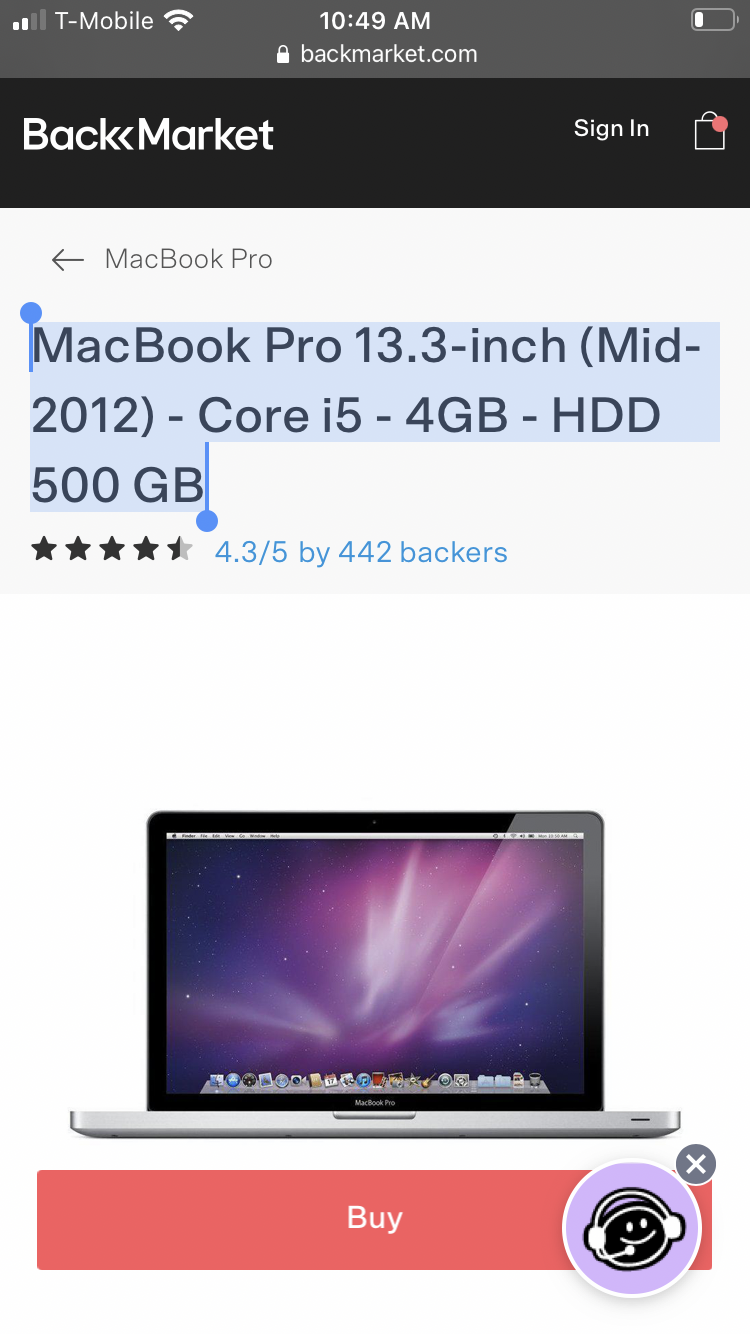Tap the Back Market logo

[x=148, y=134]
